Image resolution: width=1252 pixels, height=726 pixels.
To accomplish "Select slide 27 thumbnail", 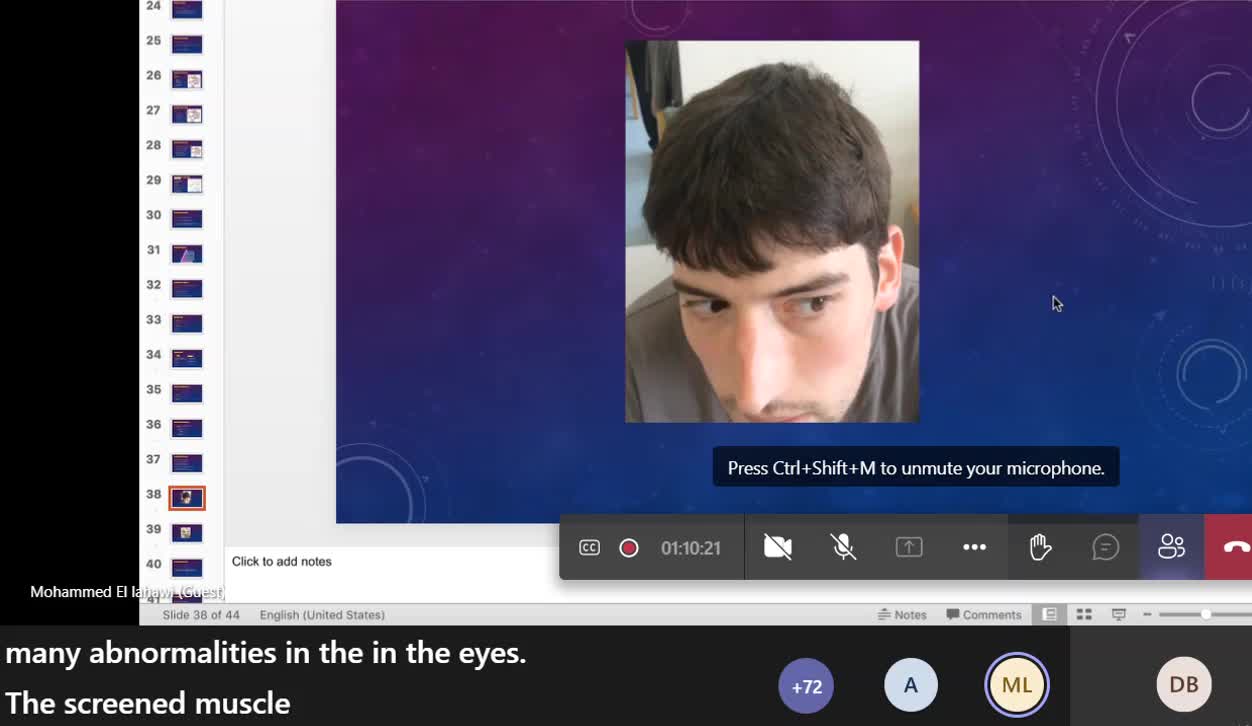I will coord(187,114).
